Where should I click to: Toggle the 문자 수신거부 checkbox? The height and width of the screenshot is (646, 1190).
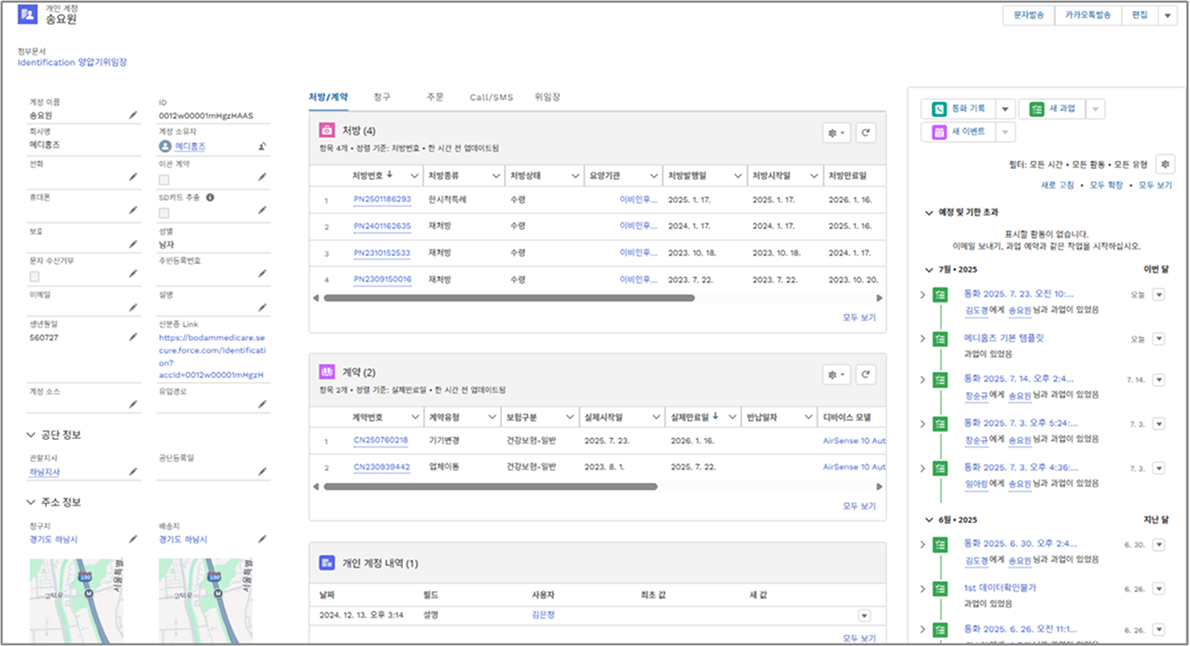[35, 276]
